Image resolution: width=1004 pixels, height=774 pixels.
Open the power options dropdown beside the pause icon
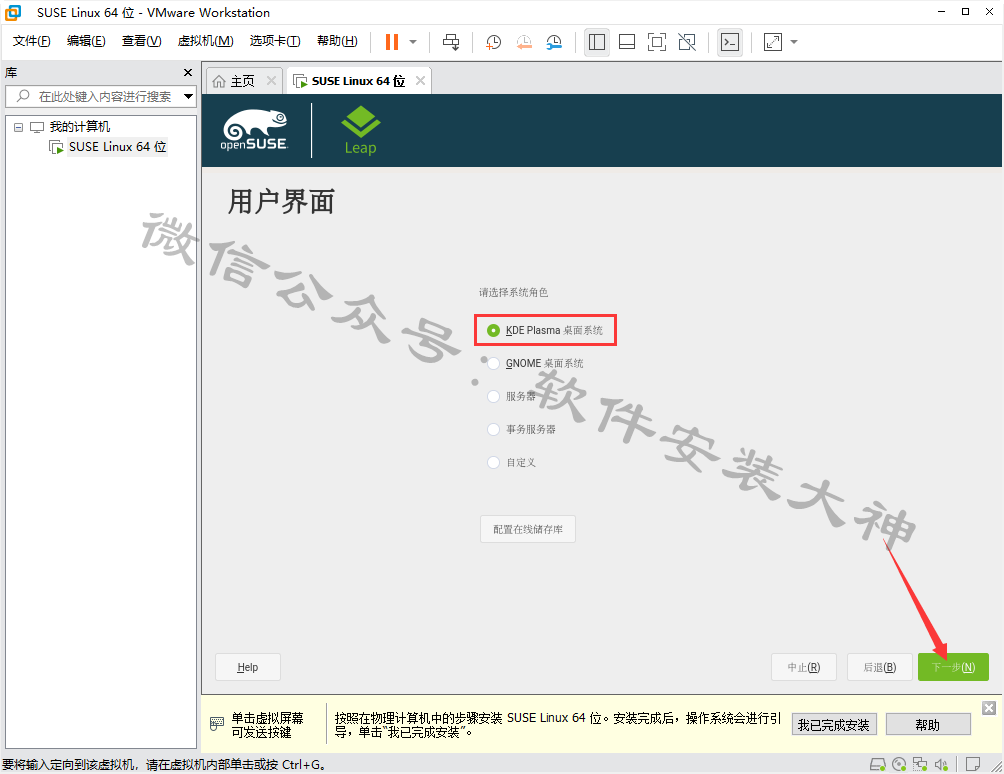coord(413,42)
